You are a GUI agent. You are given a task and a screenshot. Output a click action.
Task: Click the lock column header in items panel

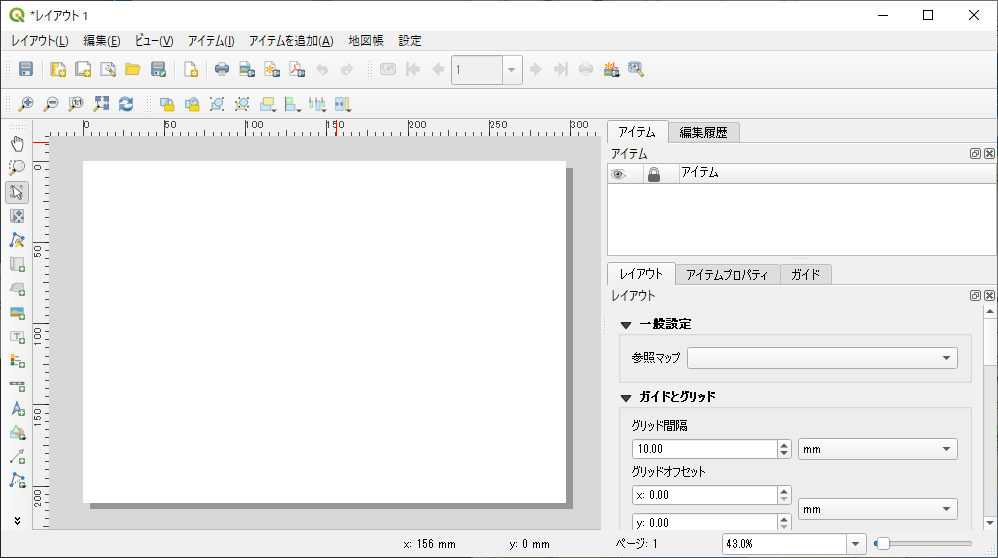coord(654,174)
